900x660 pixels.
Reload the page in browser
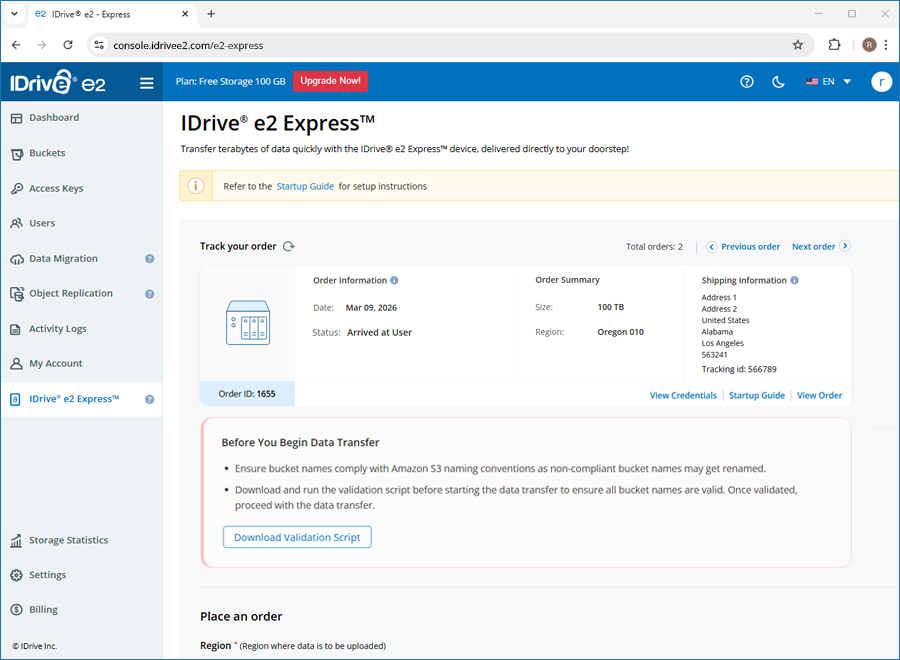pos(68,45)
